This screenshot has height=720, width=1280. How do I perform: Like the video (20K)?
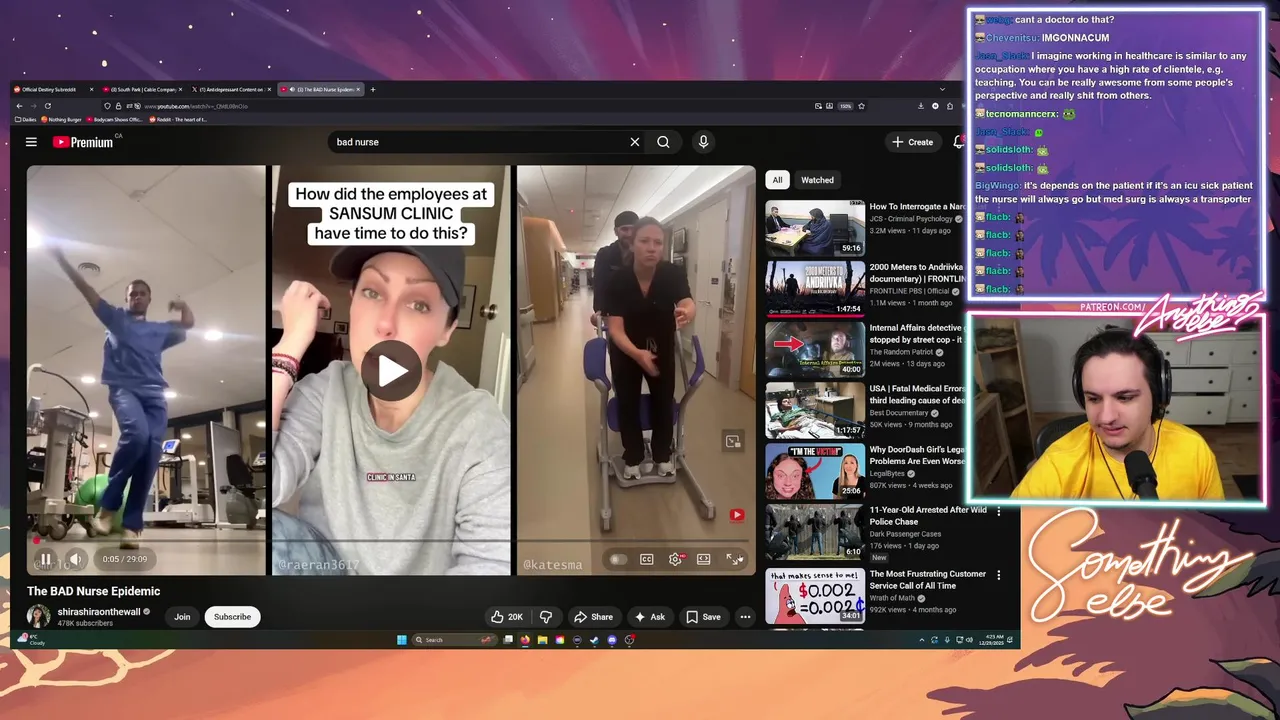point(507,617)
